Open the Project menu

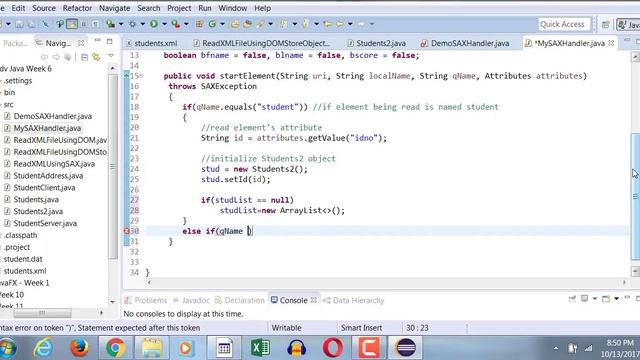[x=179, y=8]
